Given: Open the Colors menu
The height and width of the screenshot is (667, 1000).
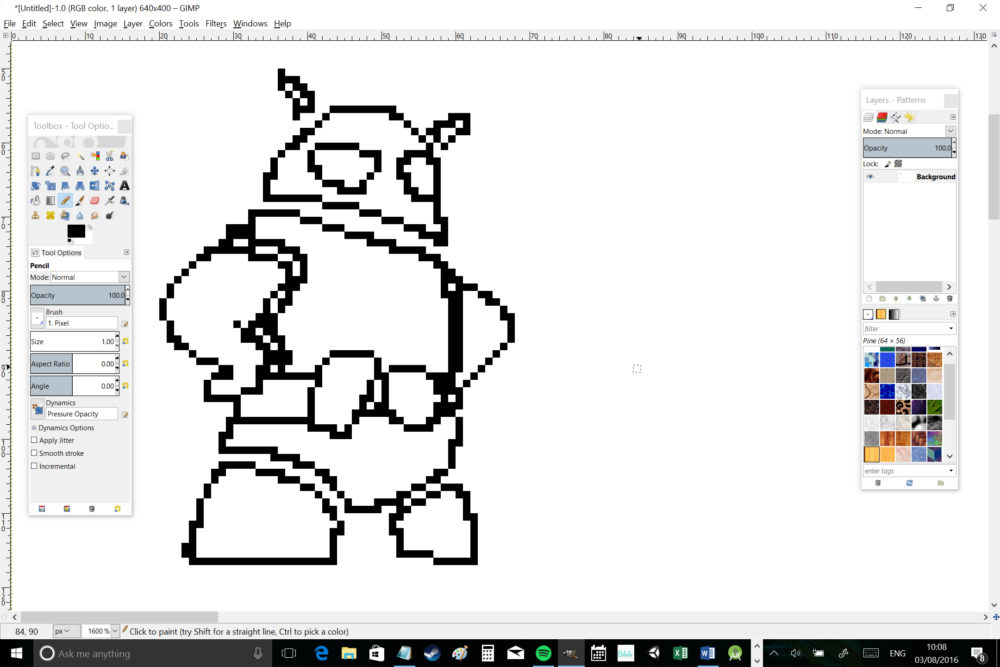Looking at the screenshot, I should 160,23.
